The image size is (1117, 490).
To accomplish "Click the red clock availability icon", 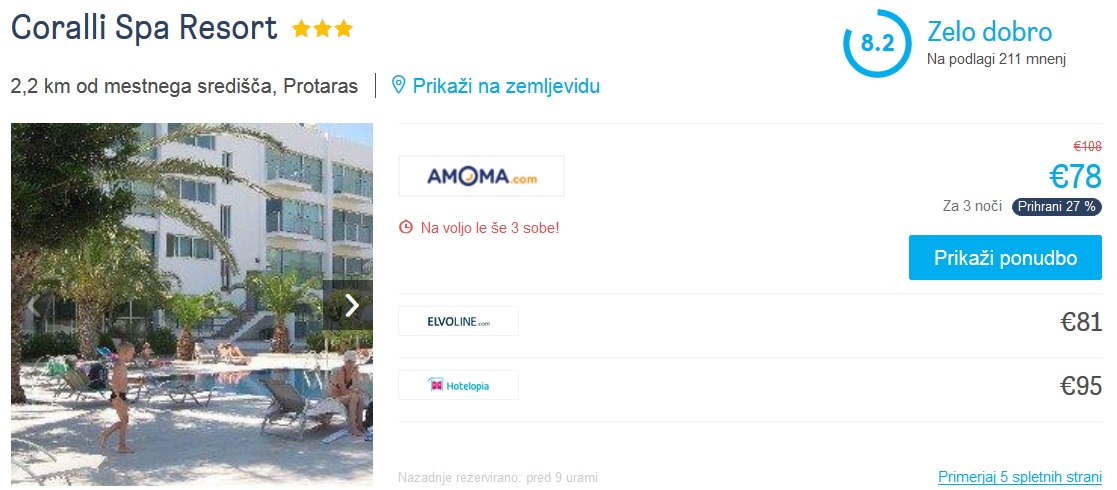I will pos(405,228).
